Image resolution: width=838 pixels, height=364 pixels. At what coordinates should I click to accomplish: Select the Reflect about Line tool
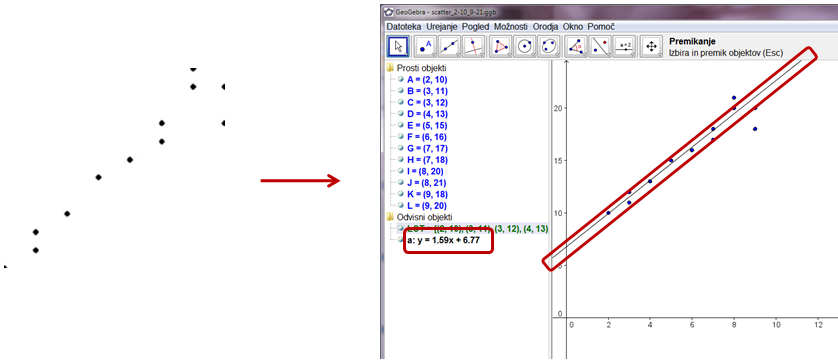click(600, 47)
